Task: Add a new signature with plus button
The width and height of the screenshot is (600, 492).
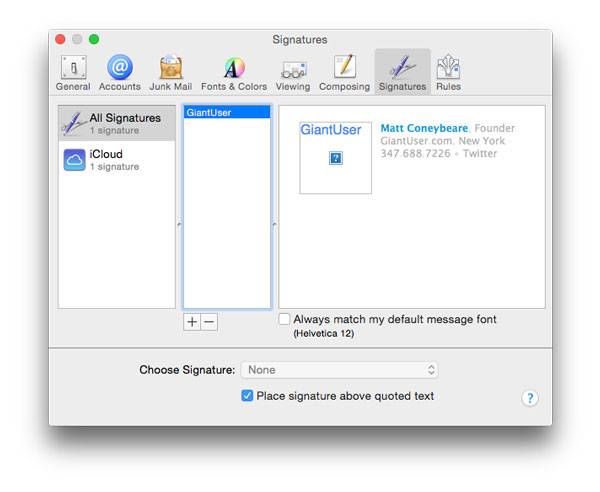Action: pyautogui.click(x=192, y=322)
